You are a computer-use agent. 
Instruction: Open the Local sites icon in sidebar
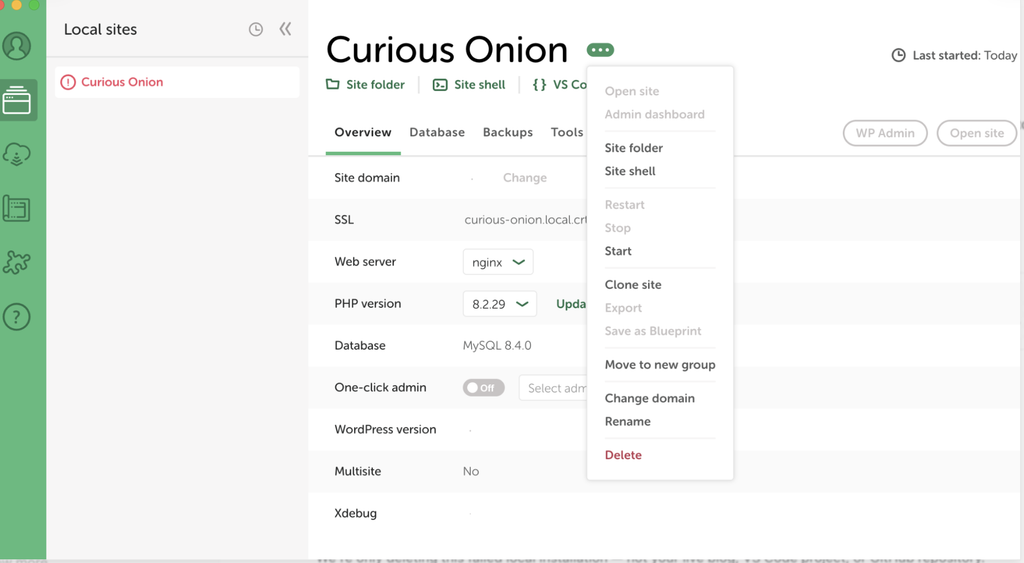(17, 100)
